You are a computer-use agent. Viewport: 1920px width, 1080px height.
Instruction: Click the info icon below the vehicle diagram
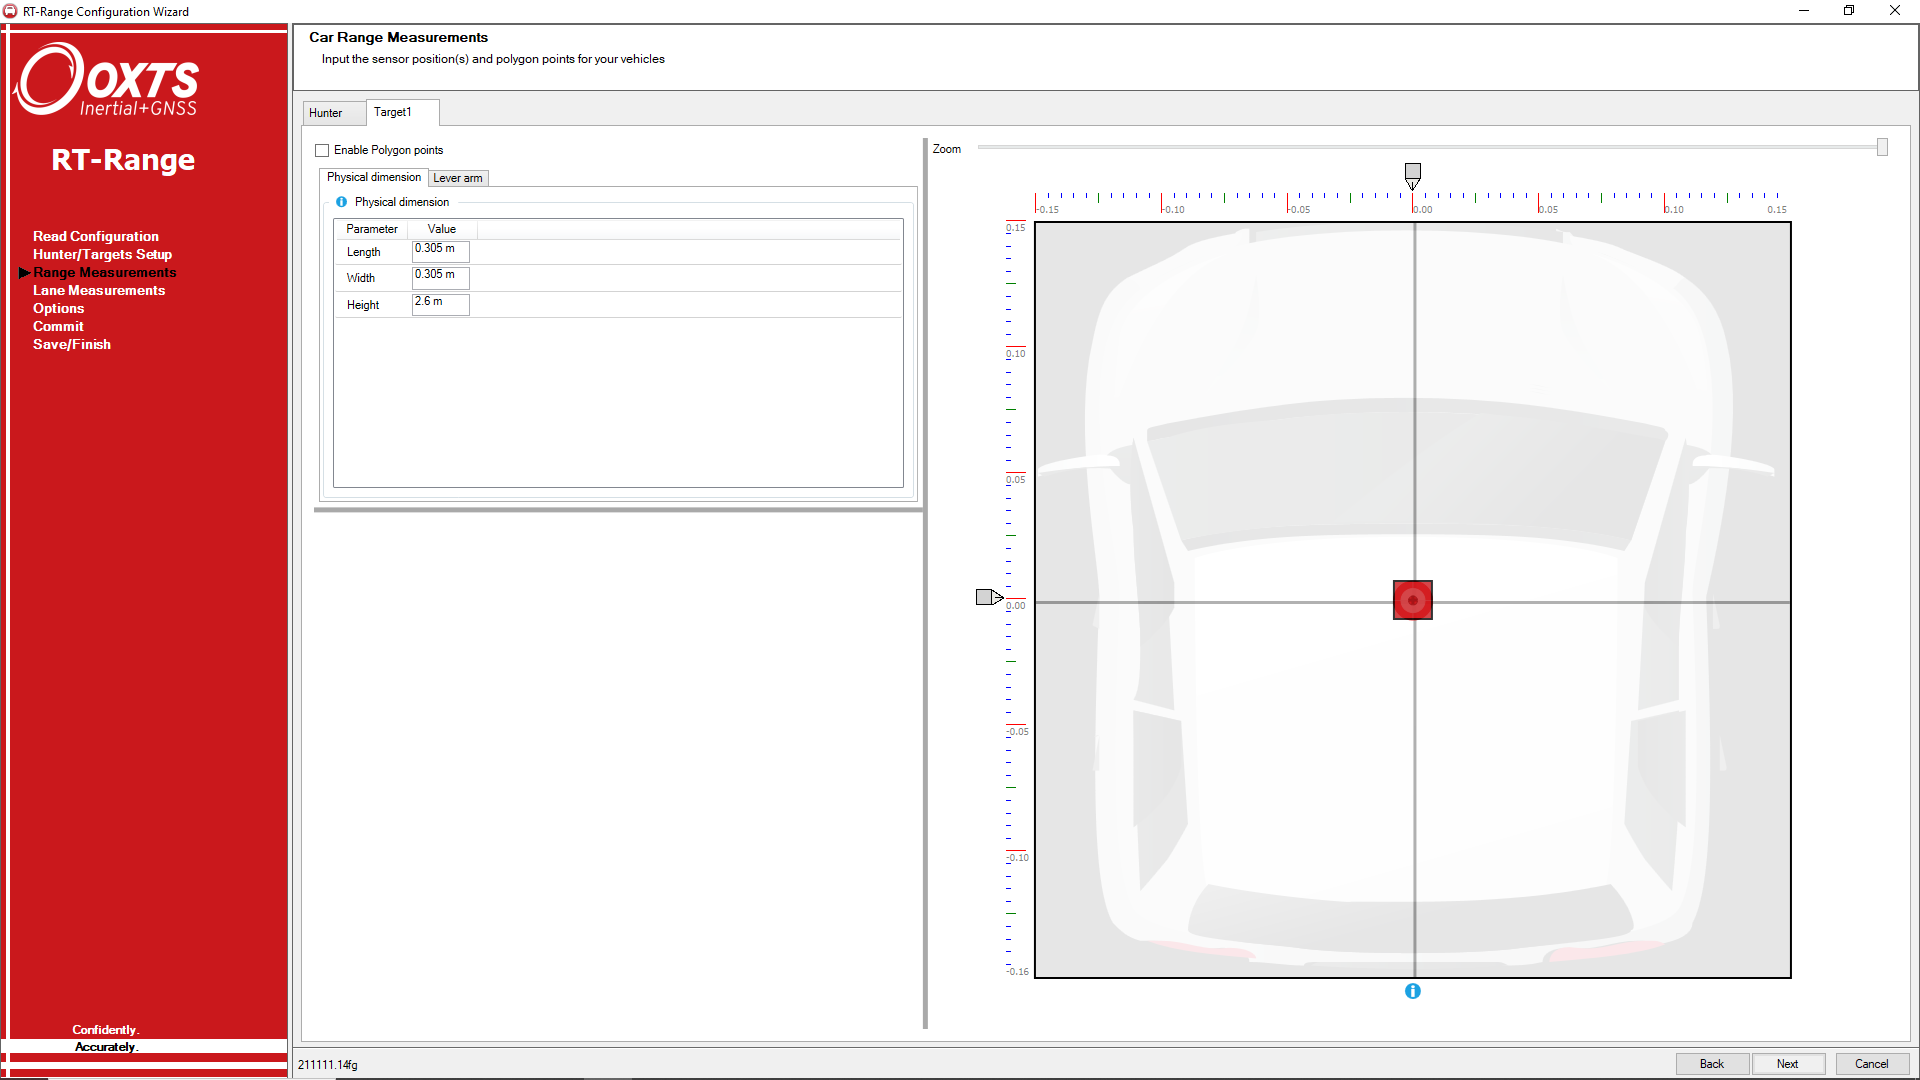pos(1413,991)
